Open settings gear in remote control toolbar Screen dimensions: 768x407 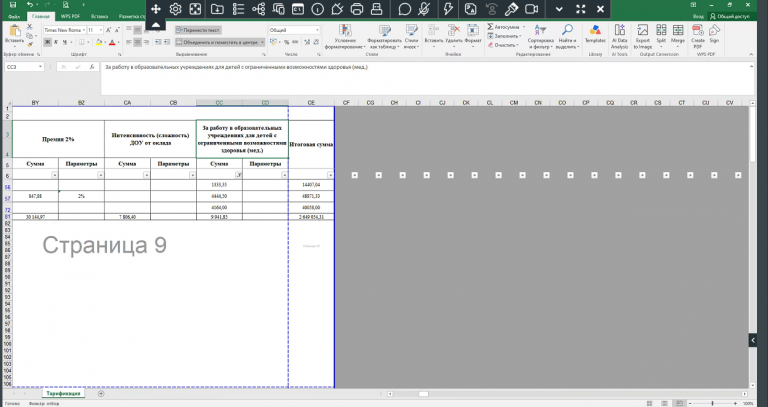(x=175, y=9)
